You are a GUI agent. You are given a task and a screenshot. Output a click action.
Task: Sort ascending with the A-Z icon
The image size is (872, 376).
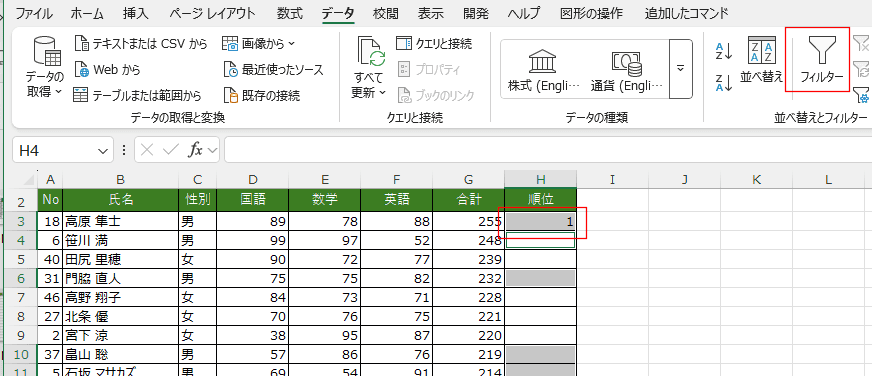724,51
